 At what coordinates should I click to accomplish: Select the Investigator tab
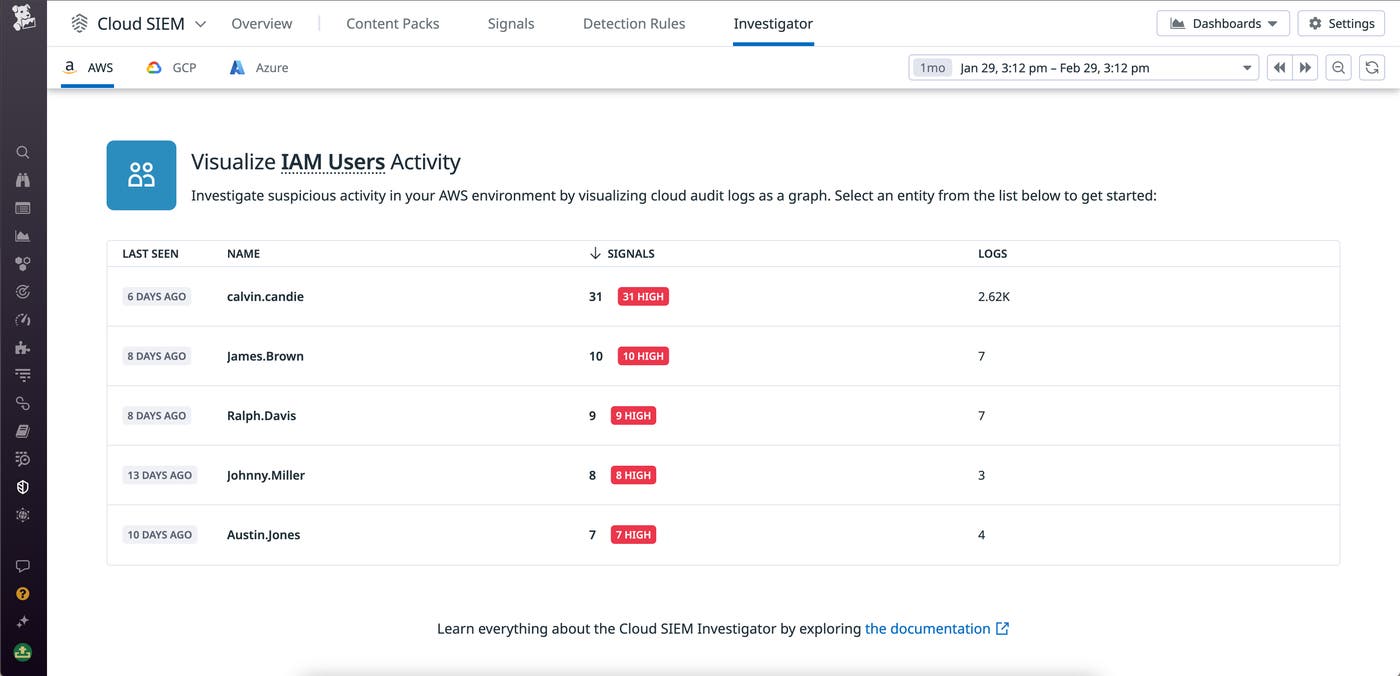(773, 23)
